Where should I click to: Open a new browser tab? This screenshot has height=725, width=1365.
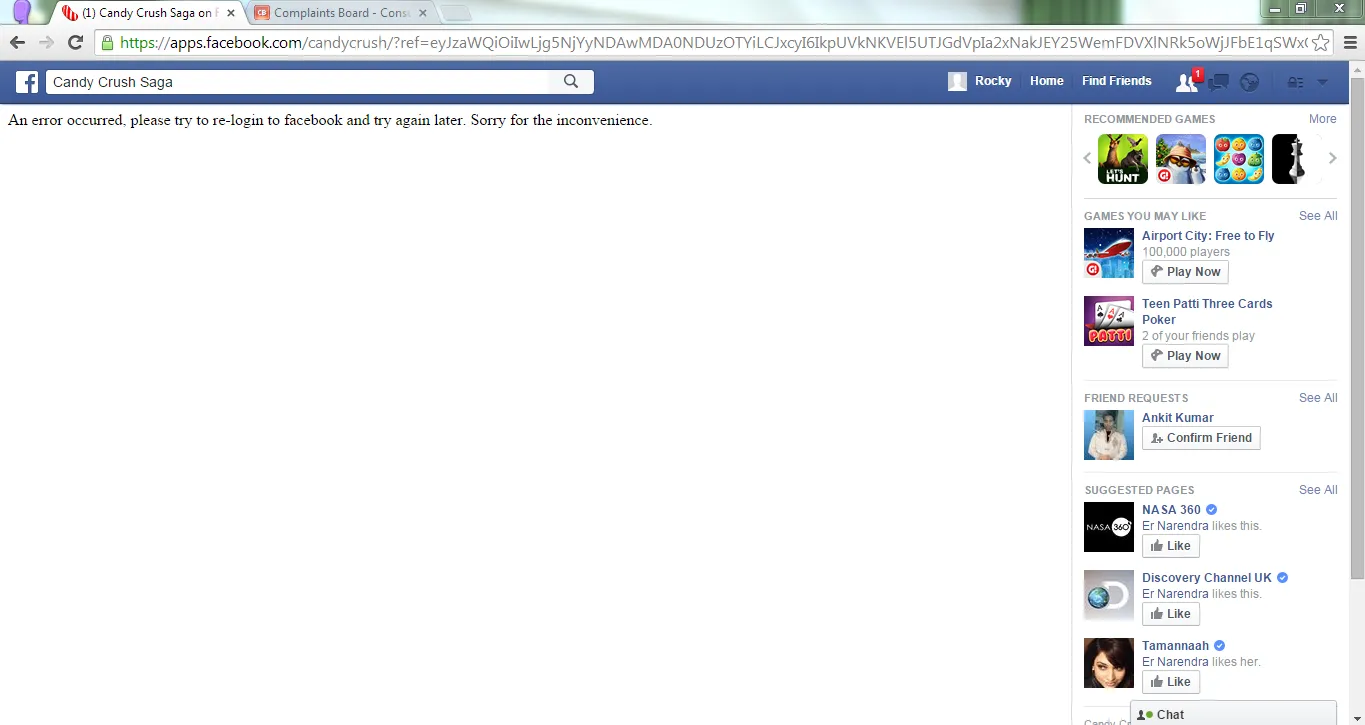click(x=455, y=13)
